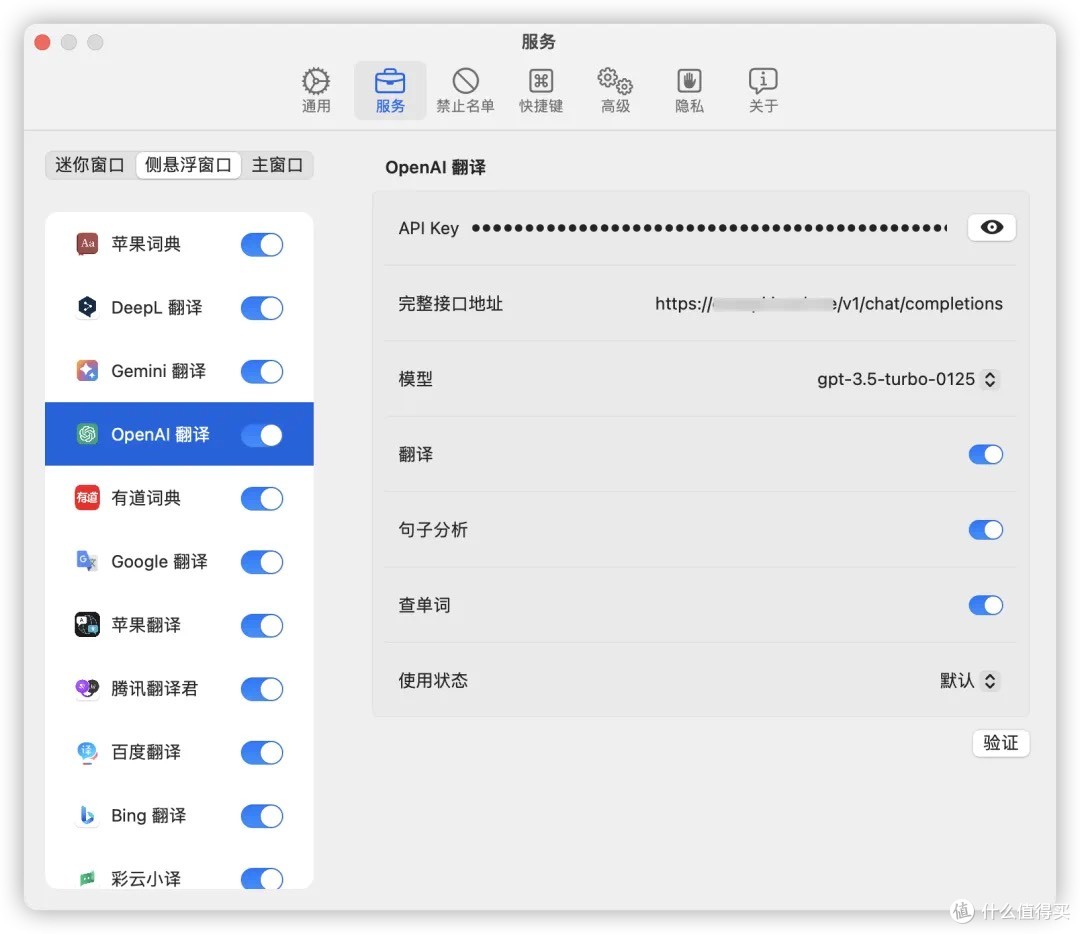Select the Gemini 翻译 service icon
1080x934 pixels.
[88, 371]
